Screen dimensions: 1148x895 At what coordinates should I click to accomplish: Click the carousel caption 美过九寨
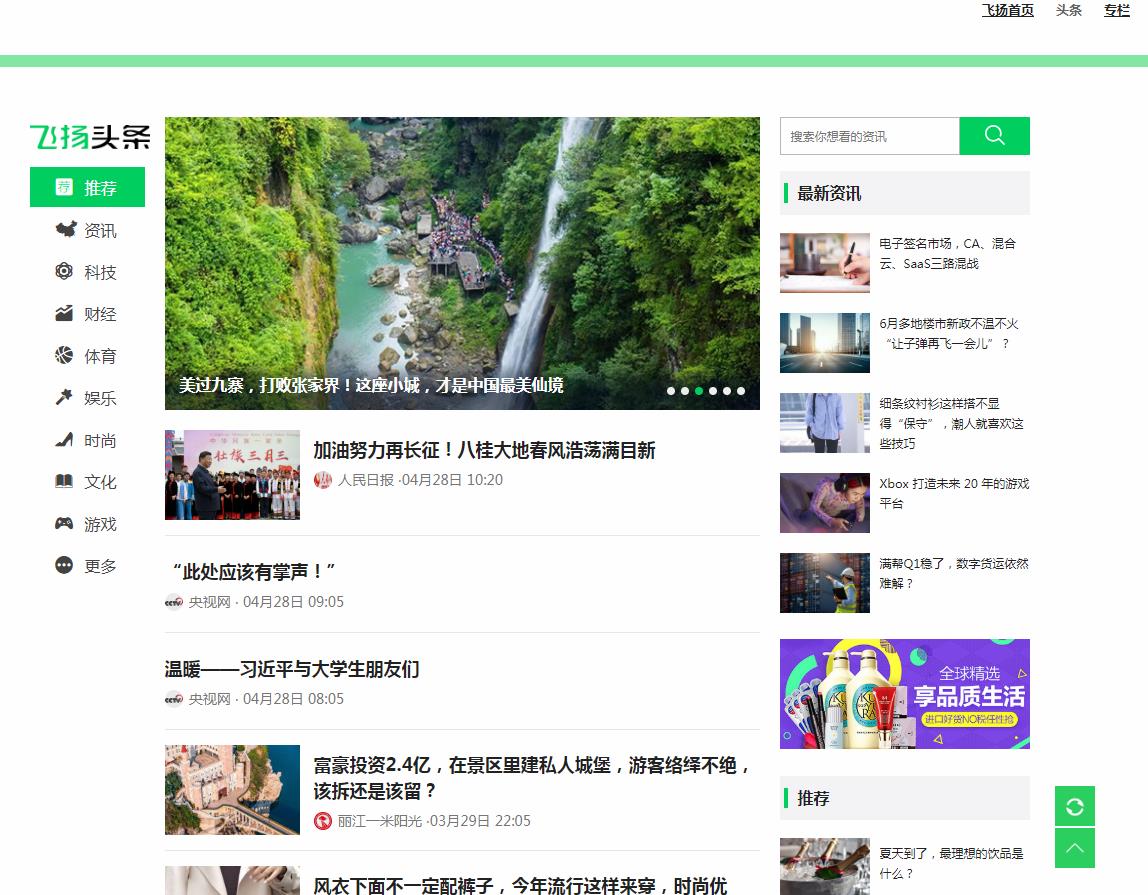click(x=371, y=385)
